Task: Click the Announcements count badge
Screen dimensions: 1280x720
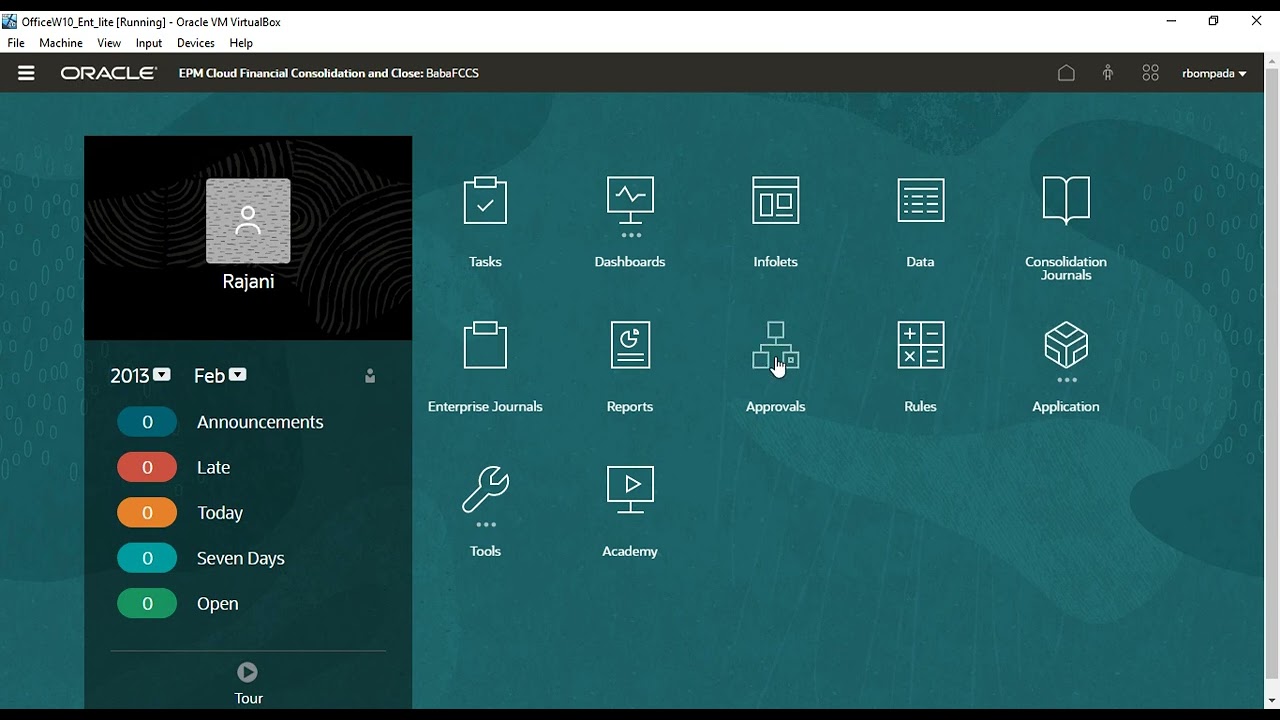Action: click(x=147, y=422)
